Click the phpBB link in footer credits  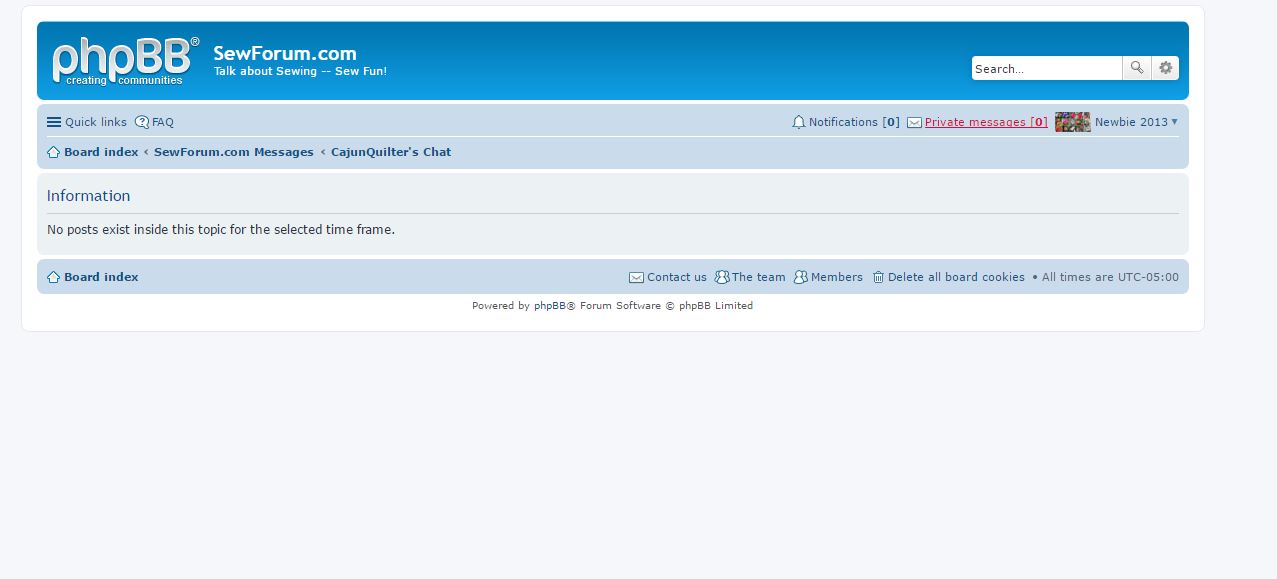[549, 306]
